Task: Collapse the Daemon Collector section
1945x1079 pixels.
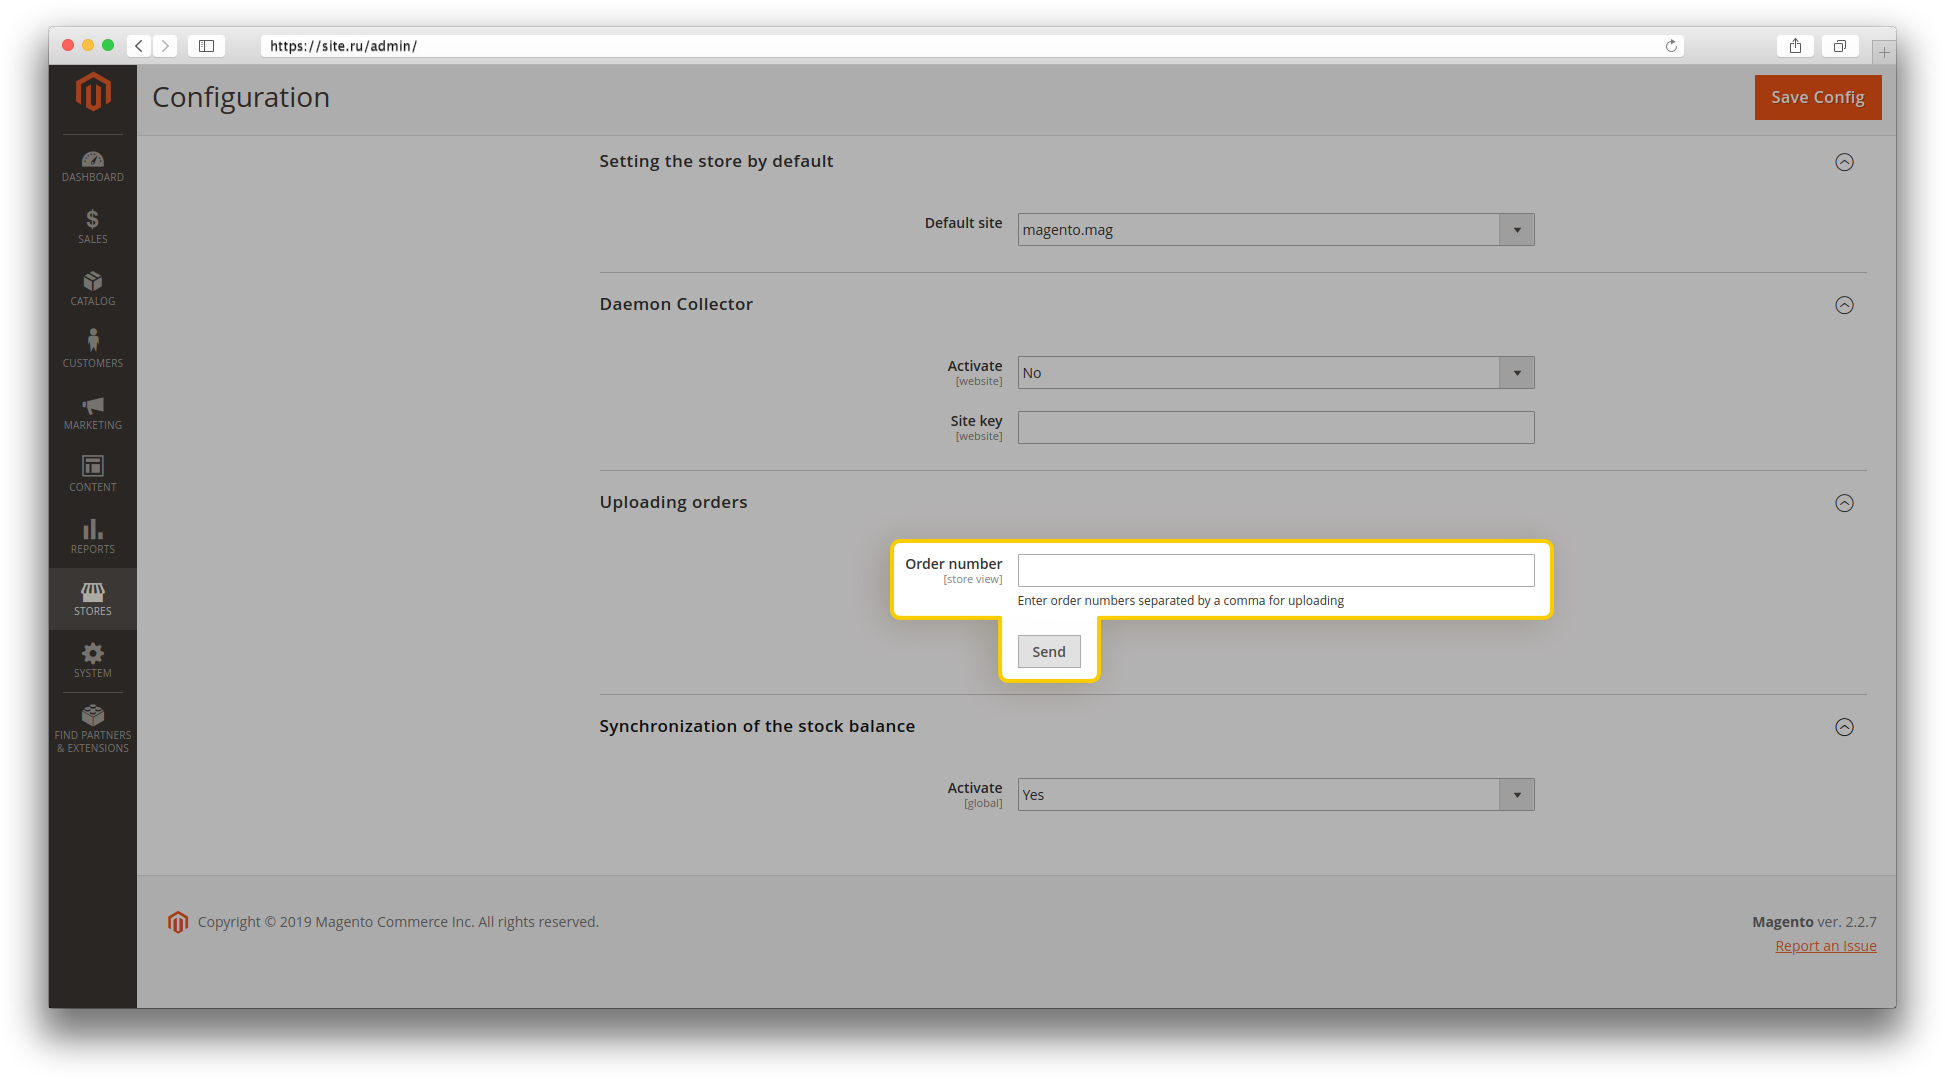Action: pyautogui.click(x=1845, y=305)
